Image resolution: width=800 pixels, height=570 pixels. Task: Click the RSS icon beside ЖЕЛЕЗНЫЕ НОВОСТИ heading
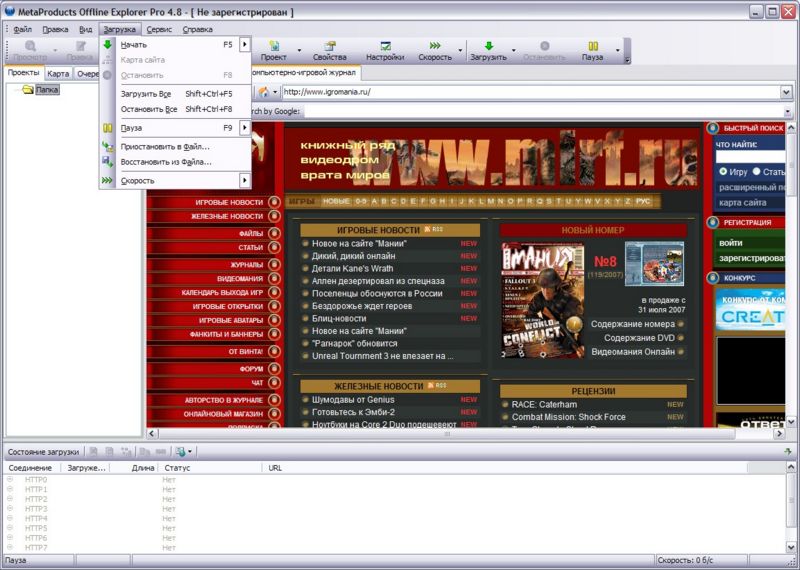click(x=437, y=385)
